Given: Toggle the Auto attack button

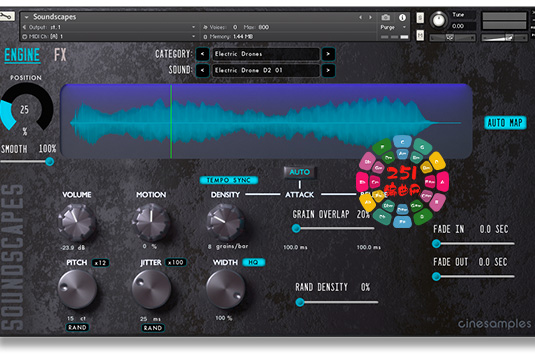Looking at the screenshot, I should (300, 172).
